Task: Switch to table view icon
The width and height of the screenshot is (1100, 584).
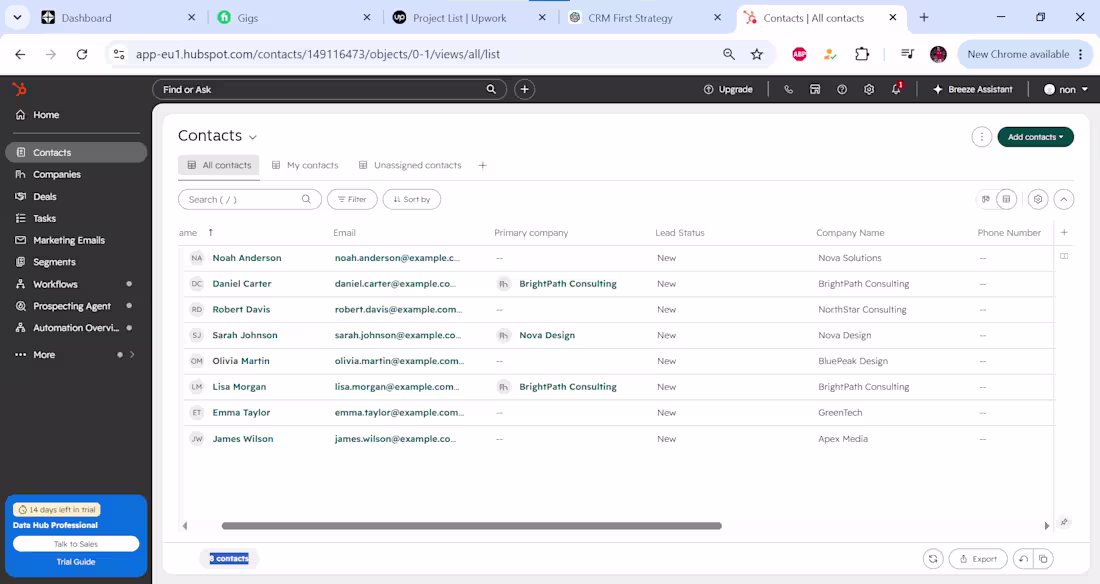Action: [1006, 199]
